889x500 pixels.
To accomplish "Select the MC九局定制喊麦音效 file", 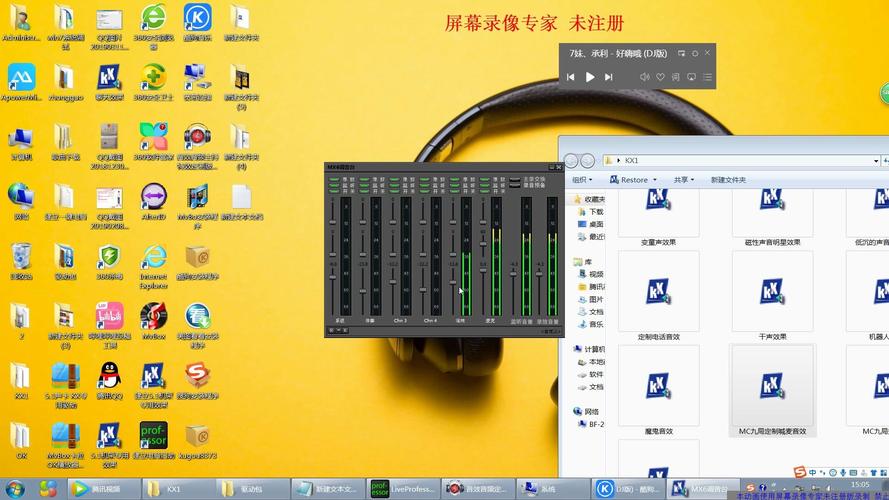I will point(772,392).
